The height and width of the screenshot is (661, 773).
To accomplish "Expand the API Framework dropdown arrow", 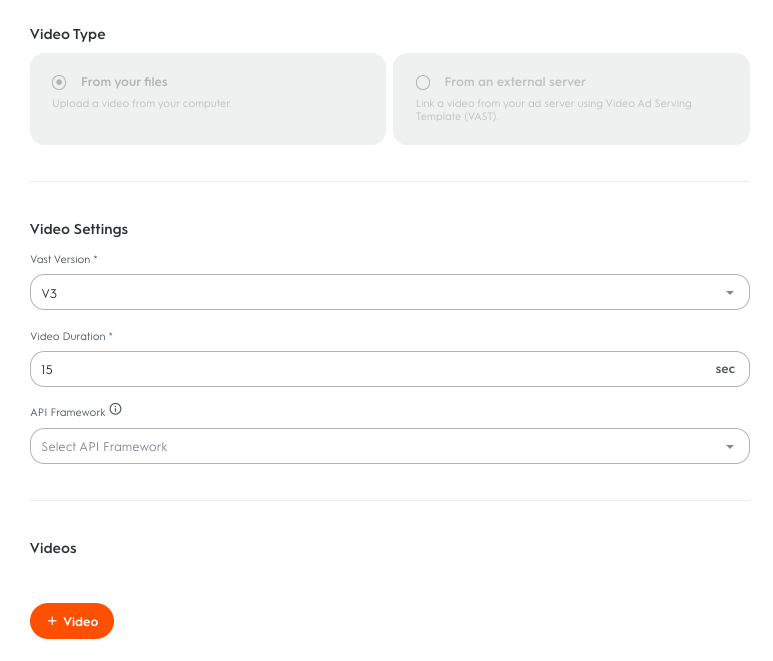I will 730,447.
